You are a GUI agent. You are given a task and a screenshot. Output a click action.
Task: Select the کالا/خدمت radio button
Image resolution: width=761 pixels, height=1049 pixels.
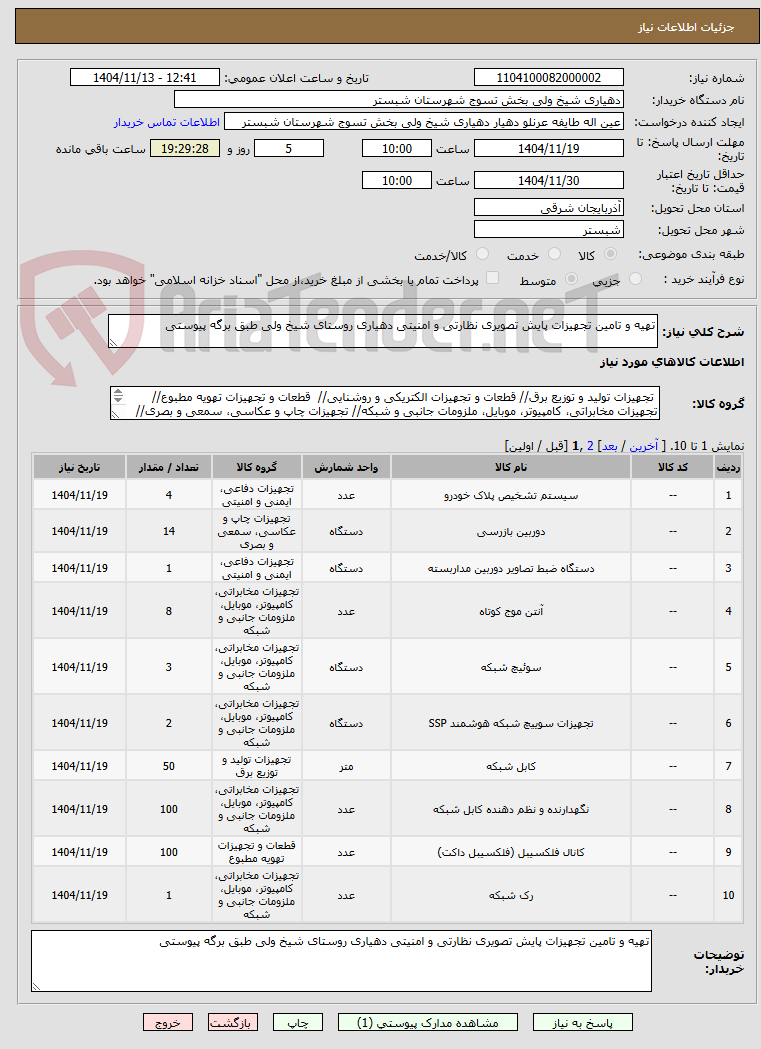pyautogui.click(x=482, y=254)
